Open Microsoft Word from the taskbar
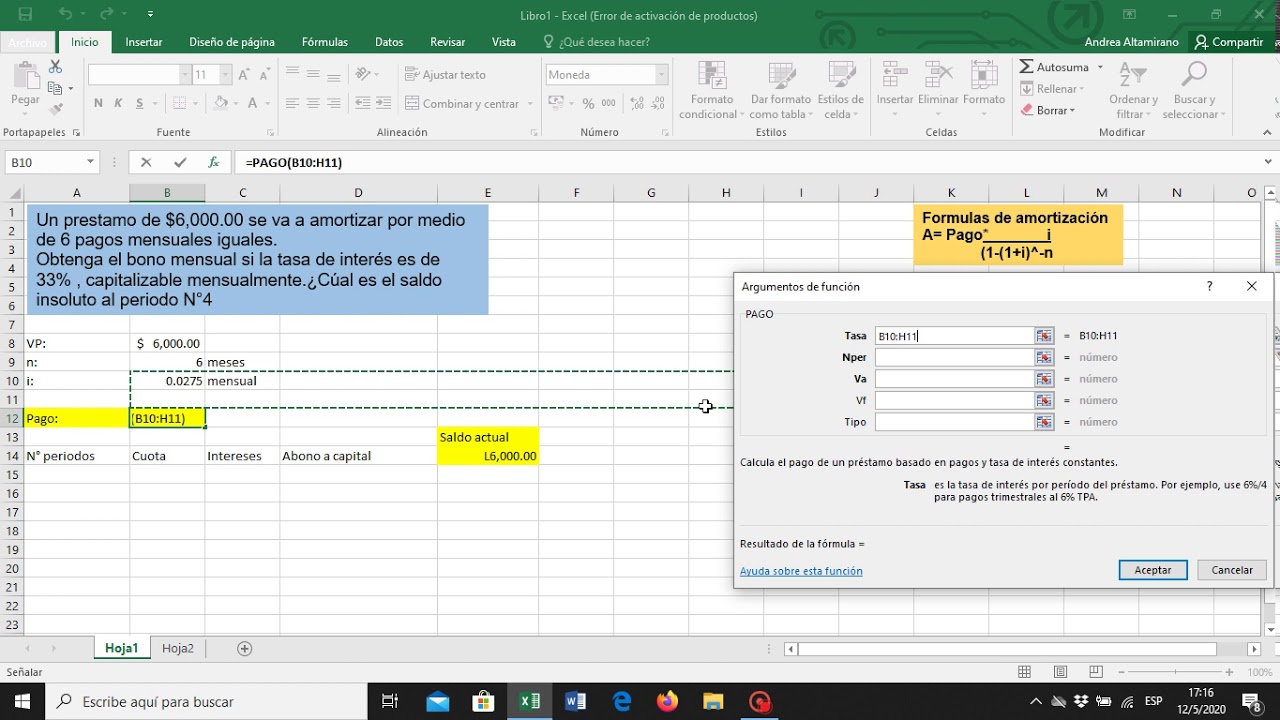The image size is (1280, 720). click(x=575, y=701)
